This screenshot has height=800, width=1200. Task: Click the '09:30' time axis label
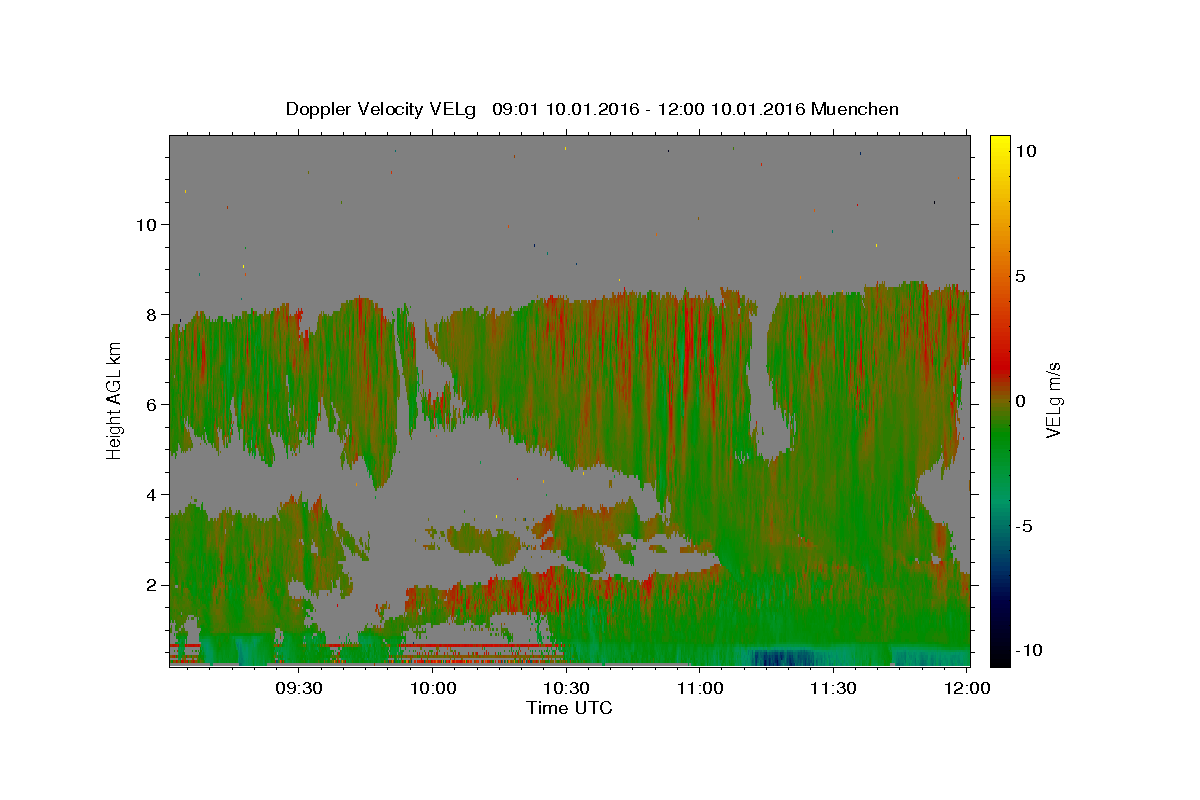pos(298,688)
